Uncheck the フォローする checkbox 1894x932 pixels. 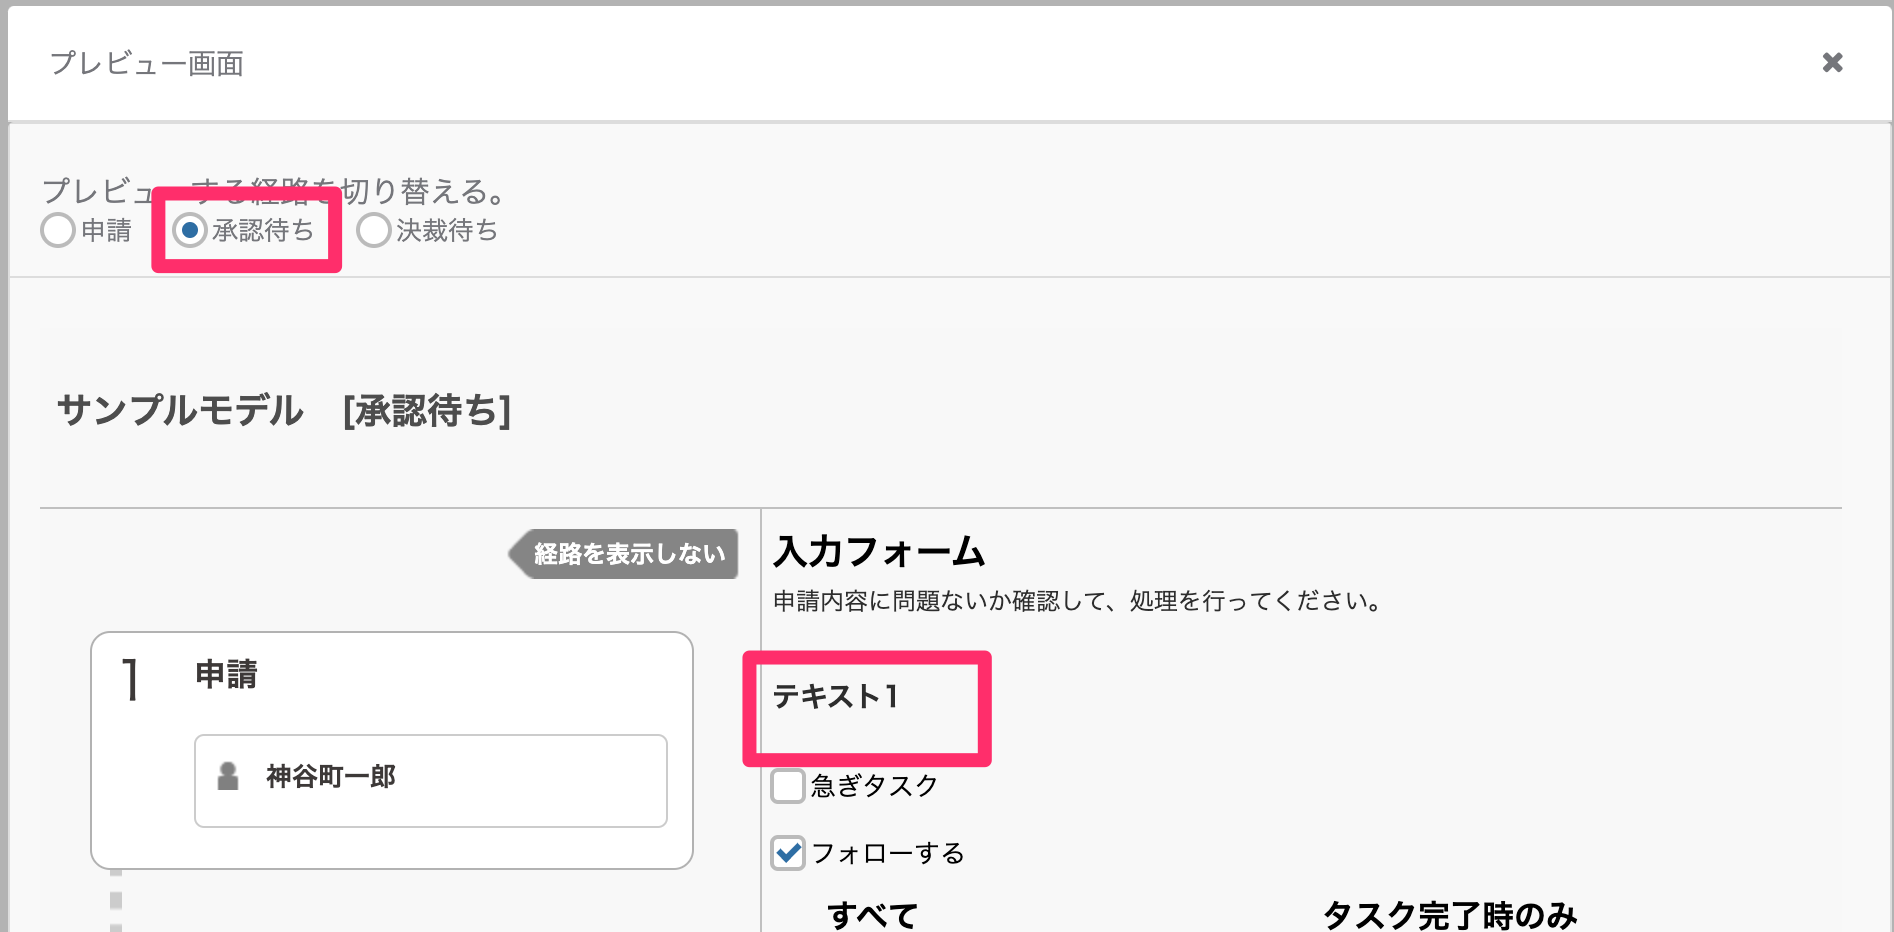tap(788, 853)
